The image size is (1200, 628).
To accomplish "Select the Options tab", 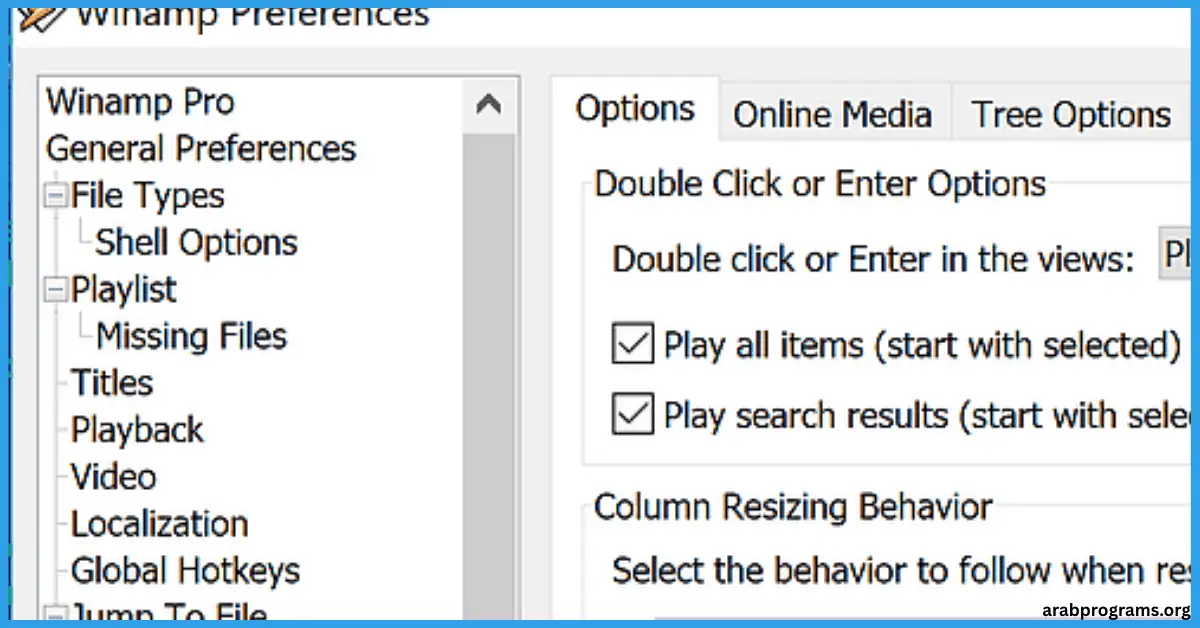I will tap(635, 109).
